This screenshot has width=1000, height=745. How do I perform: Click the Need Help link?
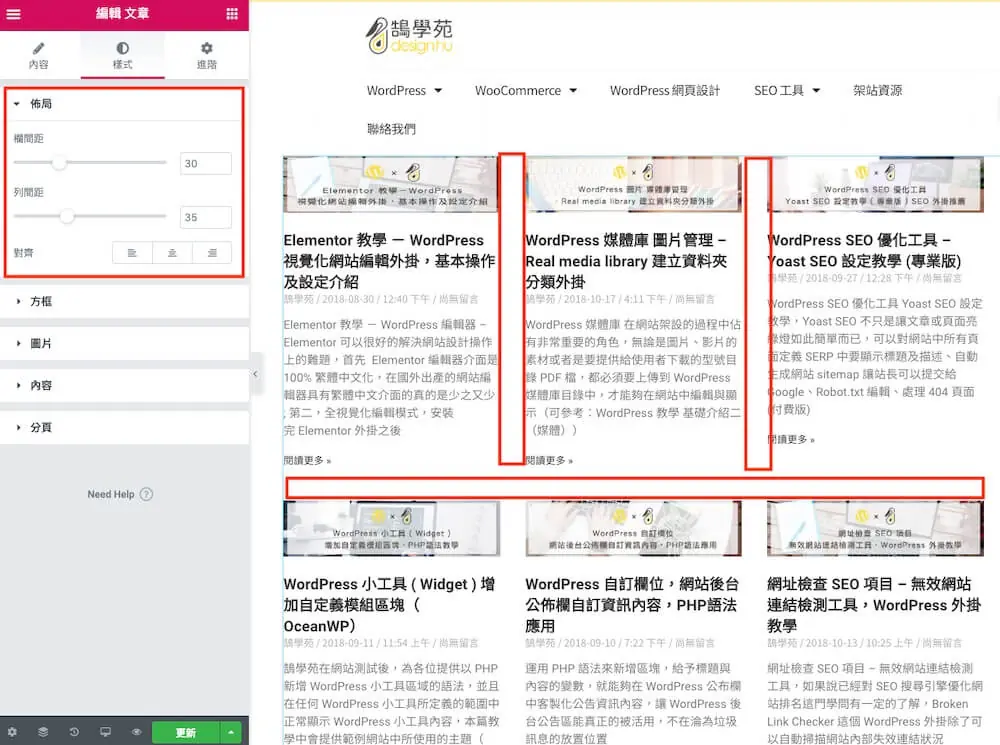click(111, 494)
